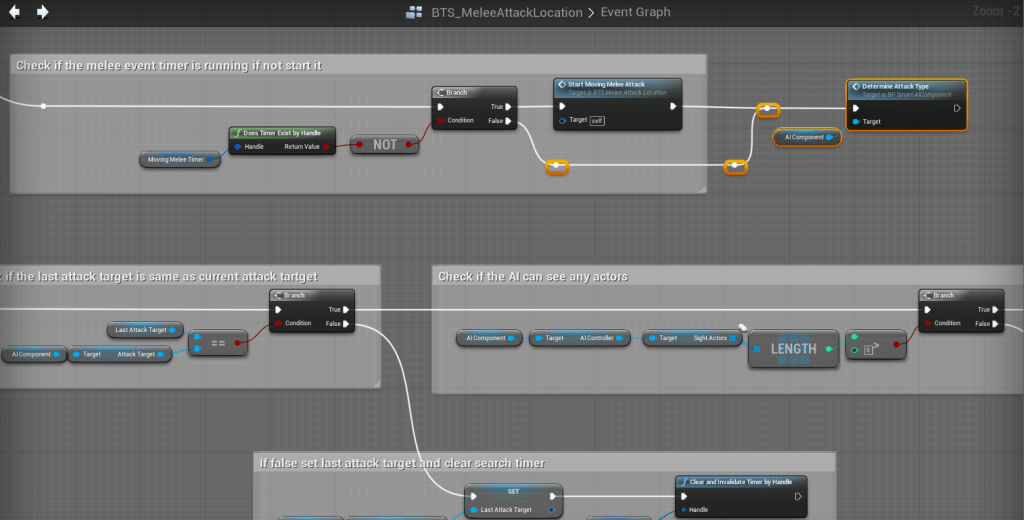The image size is (1024, 520).
Task: Click the blueprint icon beside BTS_MeleeAttackLocation
Action: 413,13
